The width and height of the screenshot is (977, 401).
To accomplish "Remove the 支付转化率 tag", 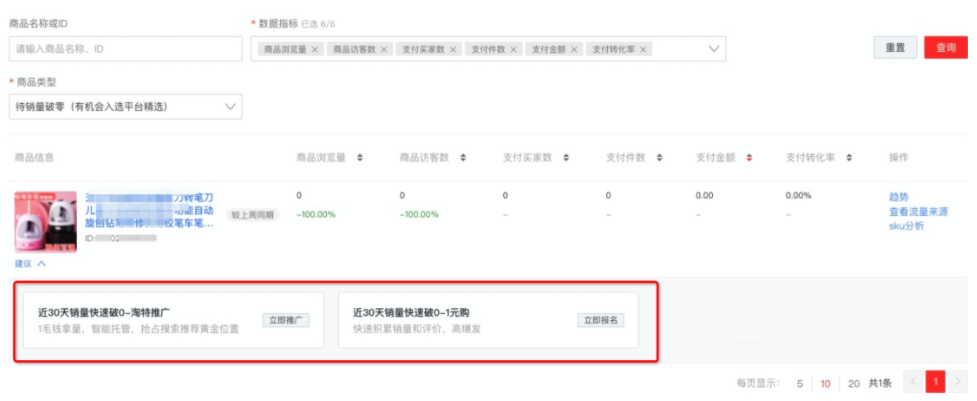I will [x=643, y=49].
